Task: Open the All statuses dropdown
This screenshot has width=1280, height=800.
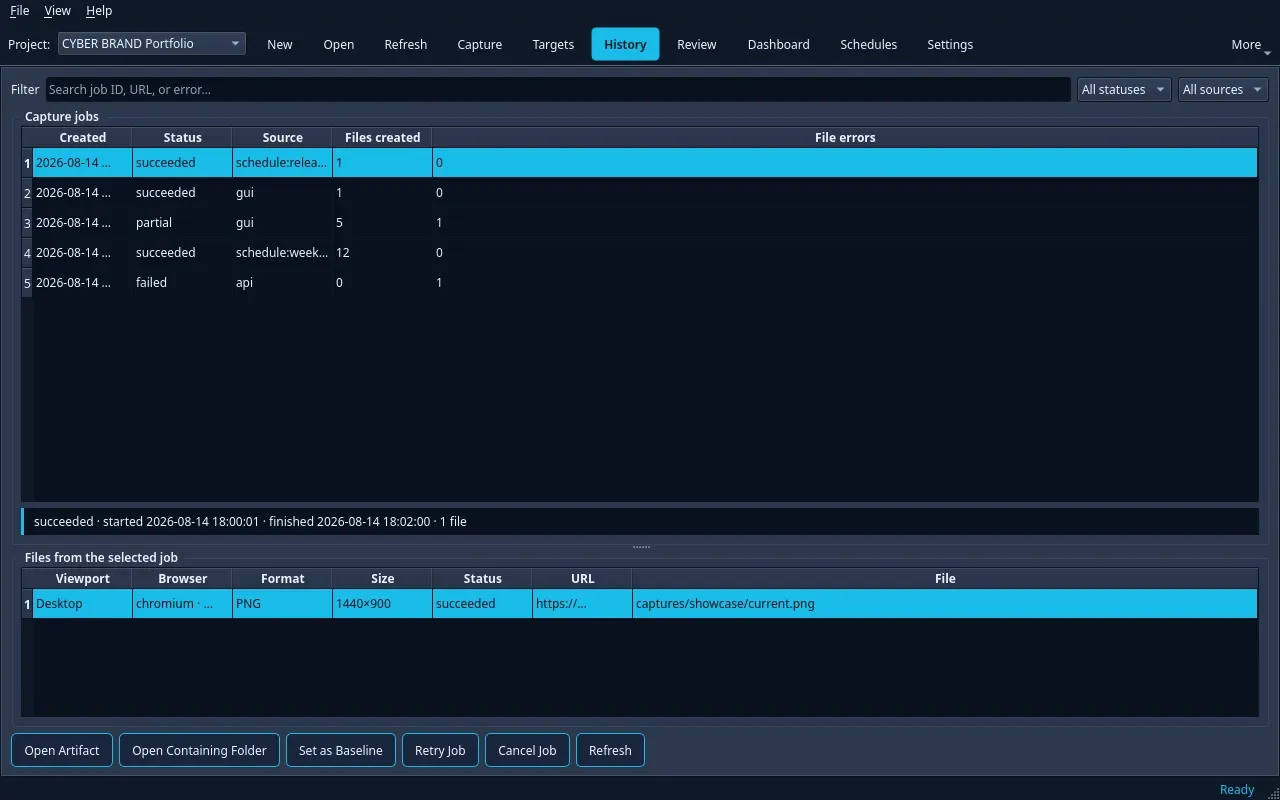Action: pyautogui.click(x=1124, y=89)
